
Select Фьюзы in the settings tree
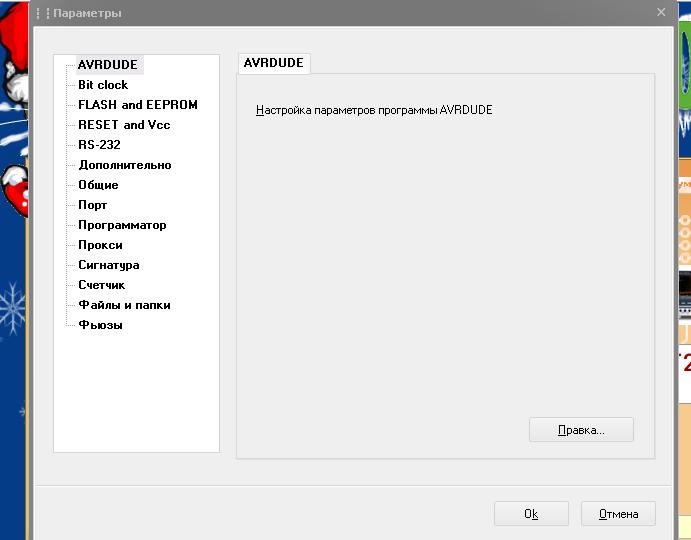(x=100, y=325)
